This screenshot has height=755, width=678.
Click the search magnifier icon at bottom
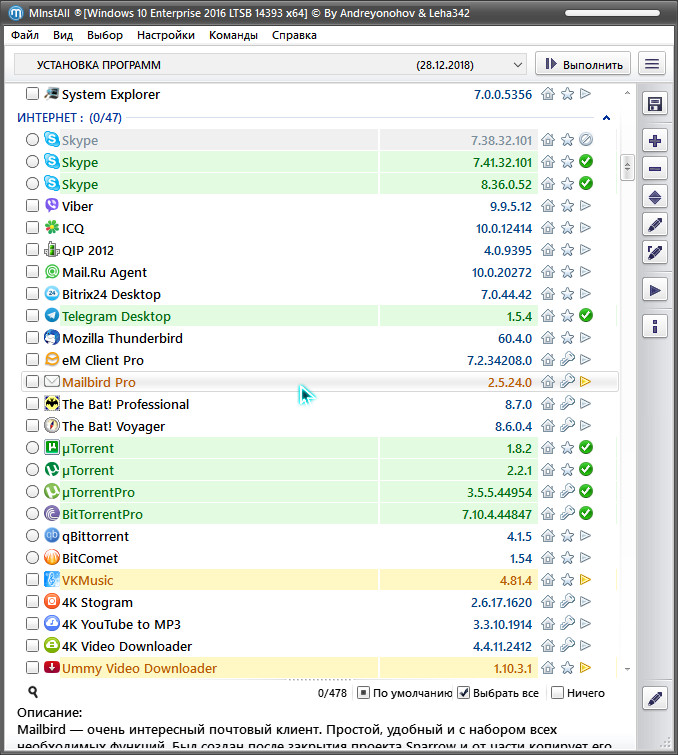pos(33,692)
